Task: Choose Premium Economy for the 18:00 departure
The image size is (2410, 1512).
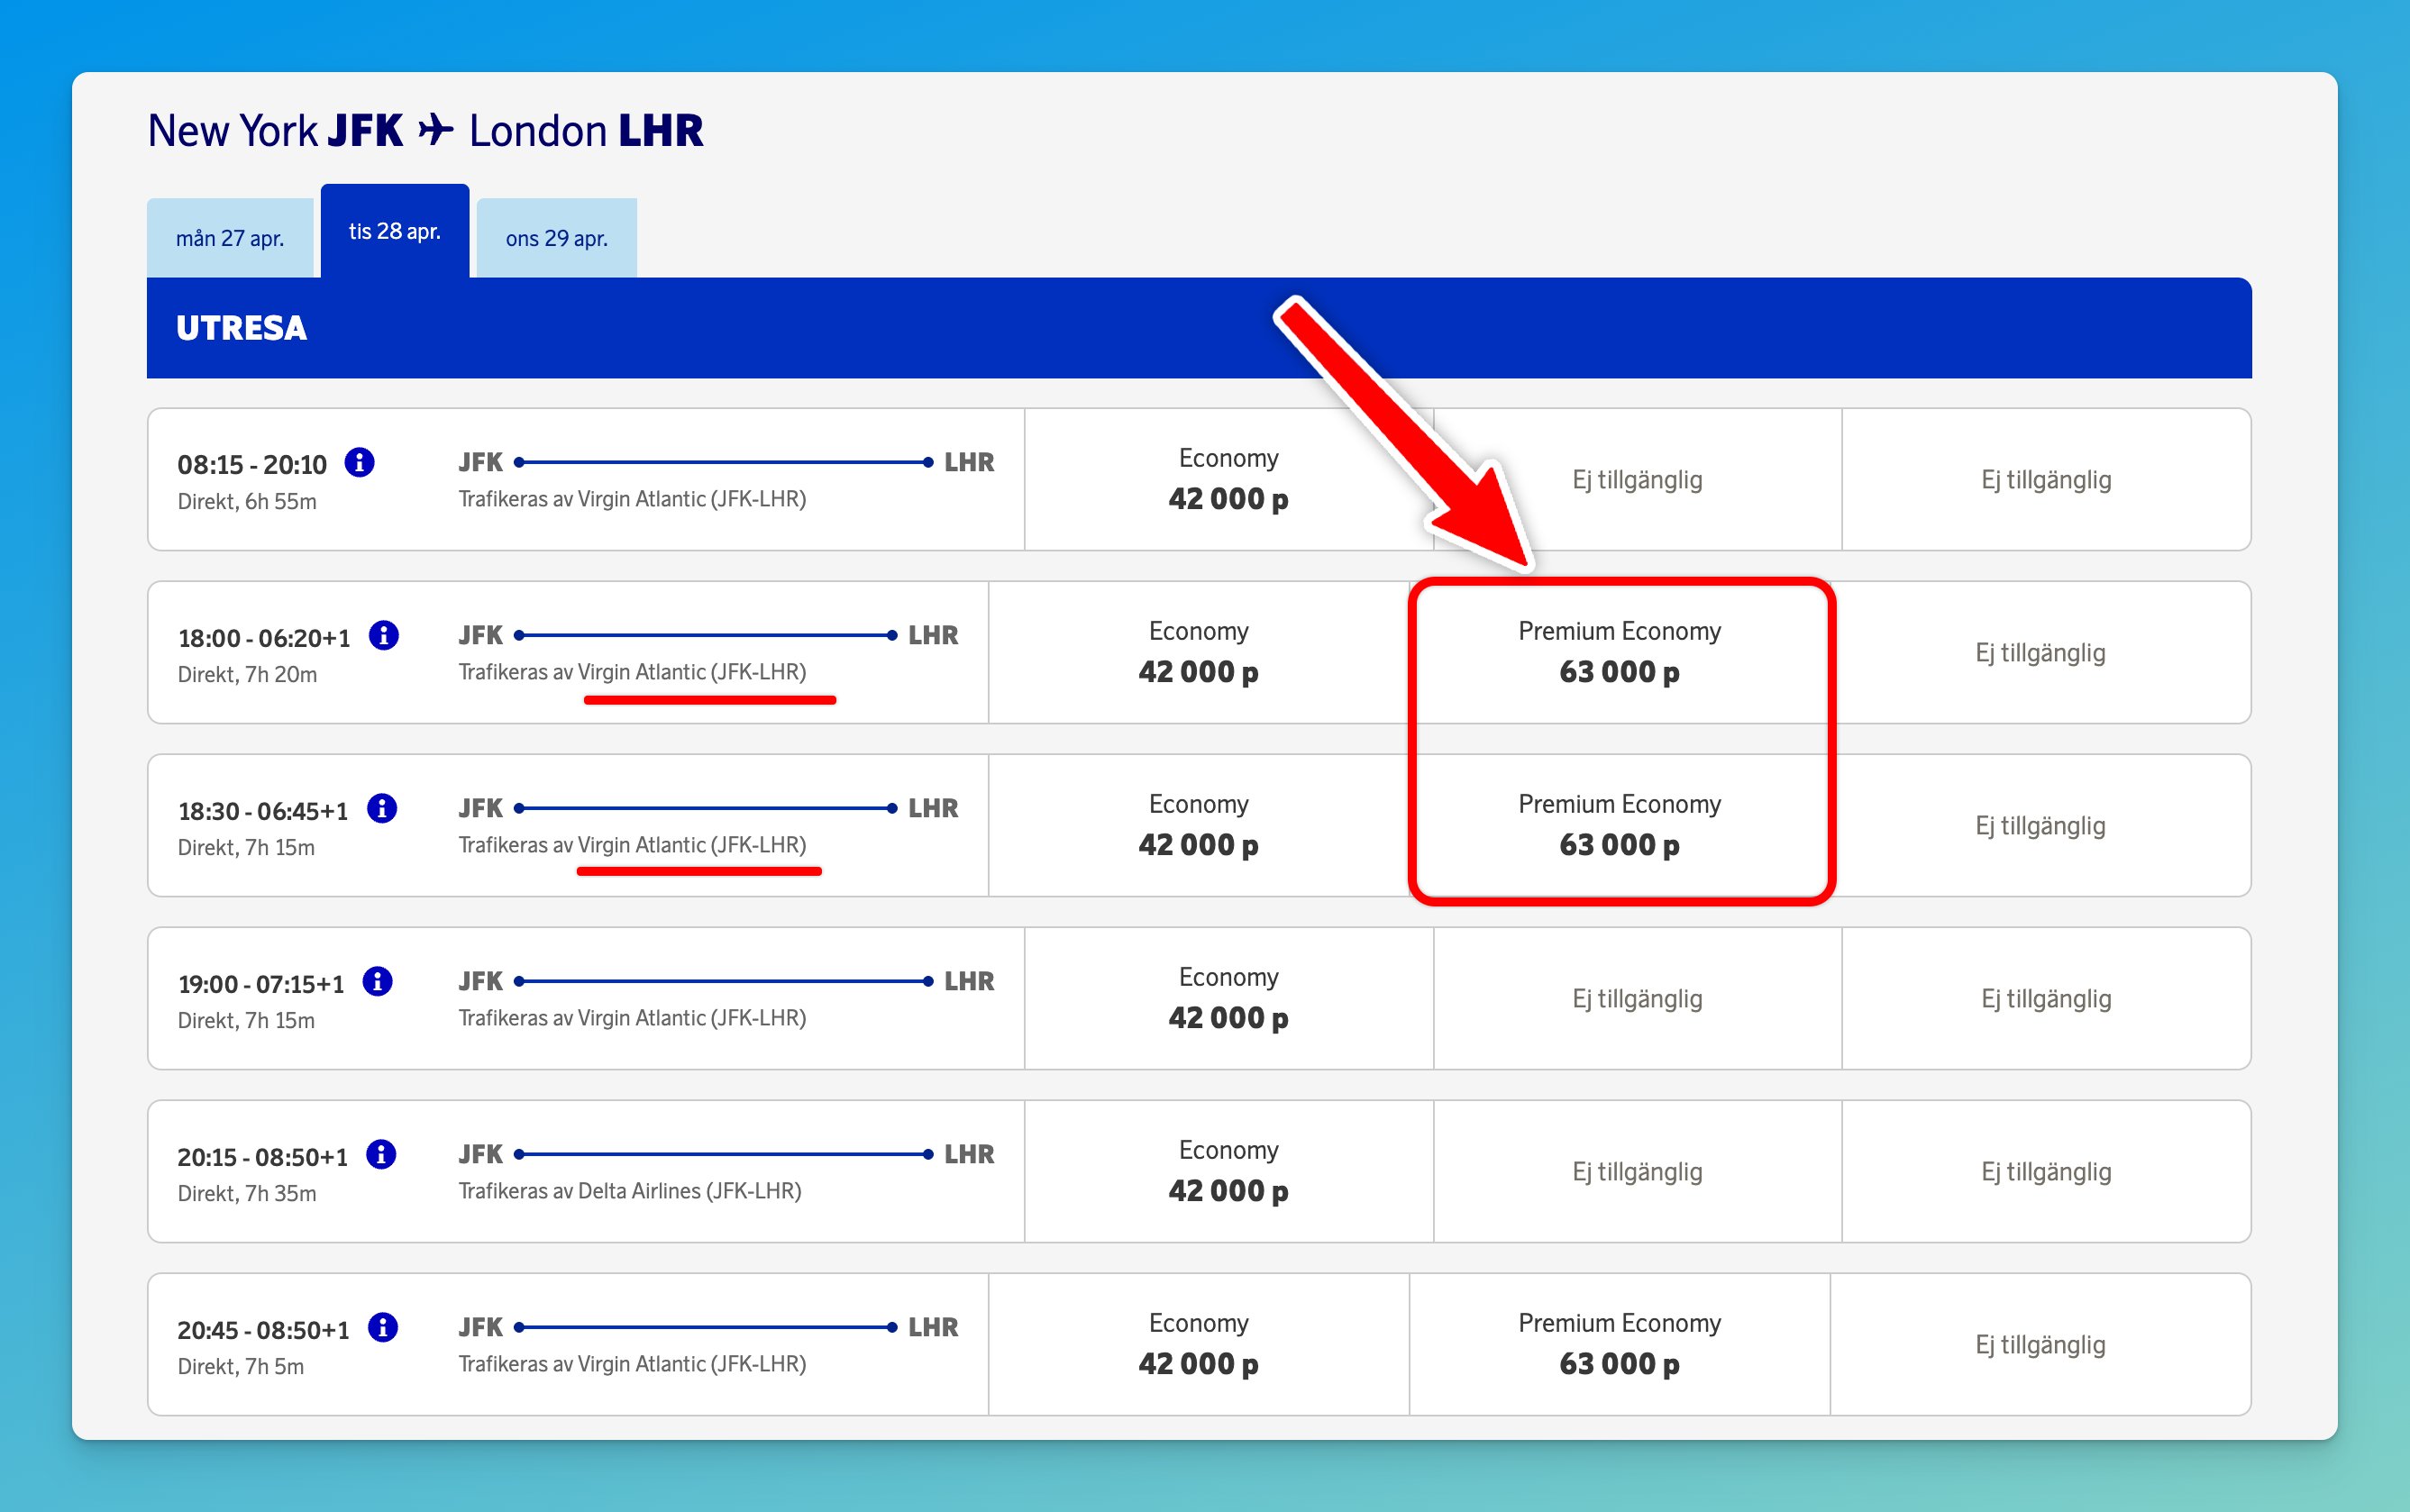Action: (1619, 652)
